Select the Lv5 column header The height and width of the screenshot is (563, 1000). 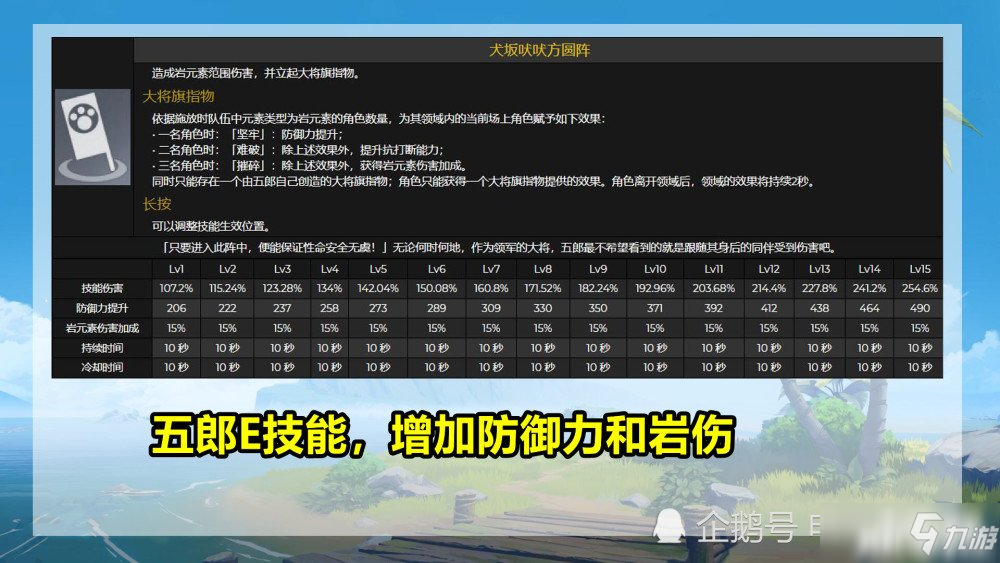pos(378,269)
